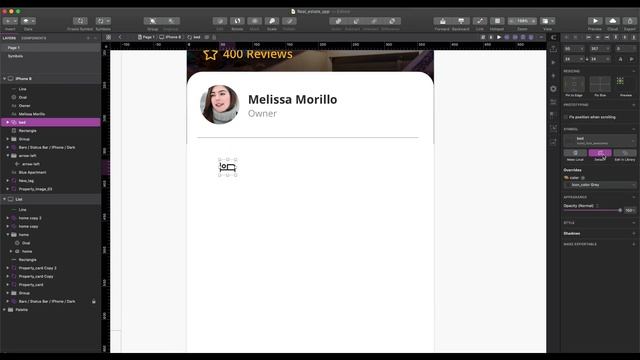Click the Edit toolbar icon
Screen dimensions: 640x360
220,21
